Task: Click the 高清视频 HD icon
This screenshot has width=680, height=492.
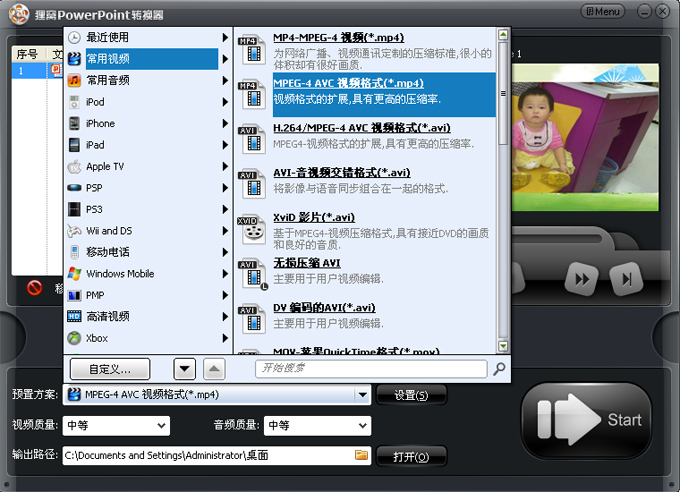Action: point(75,317)
